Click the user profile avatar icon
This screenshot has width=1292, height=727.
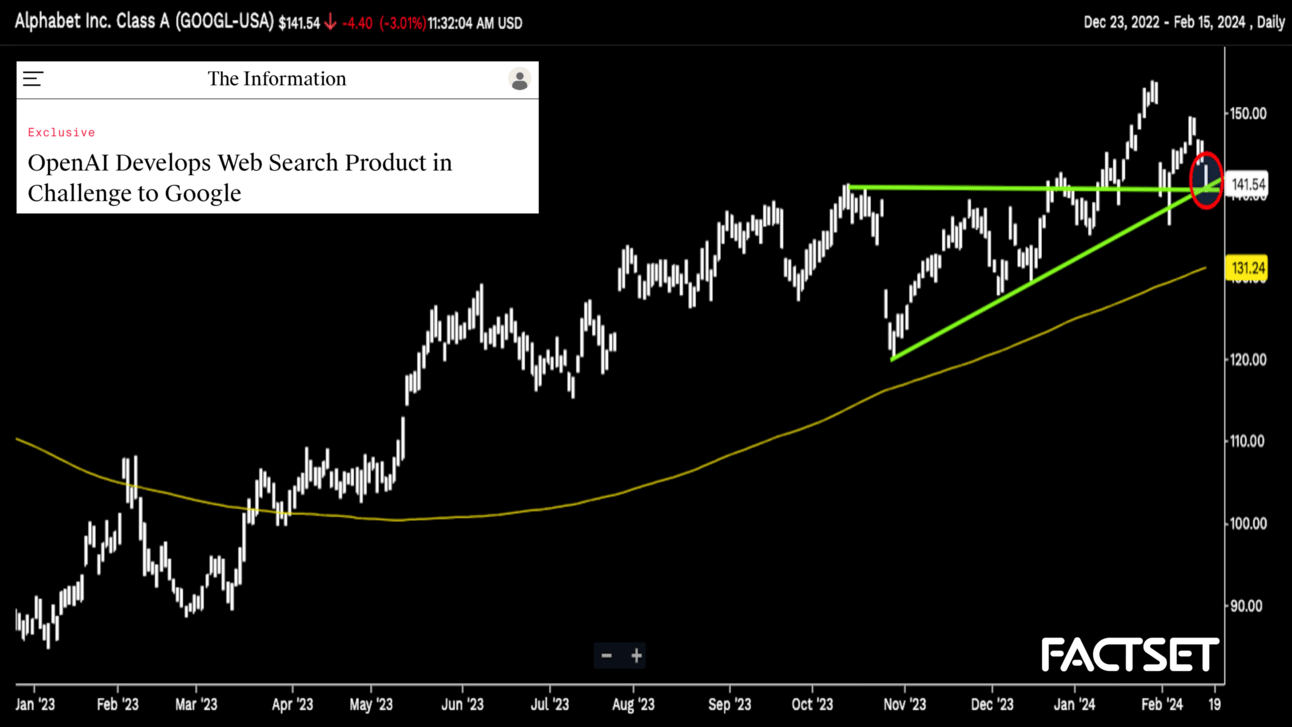click(519, 79)
